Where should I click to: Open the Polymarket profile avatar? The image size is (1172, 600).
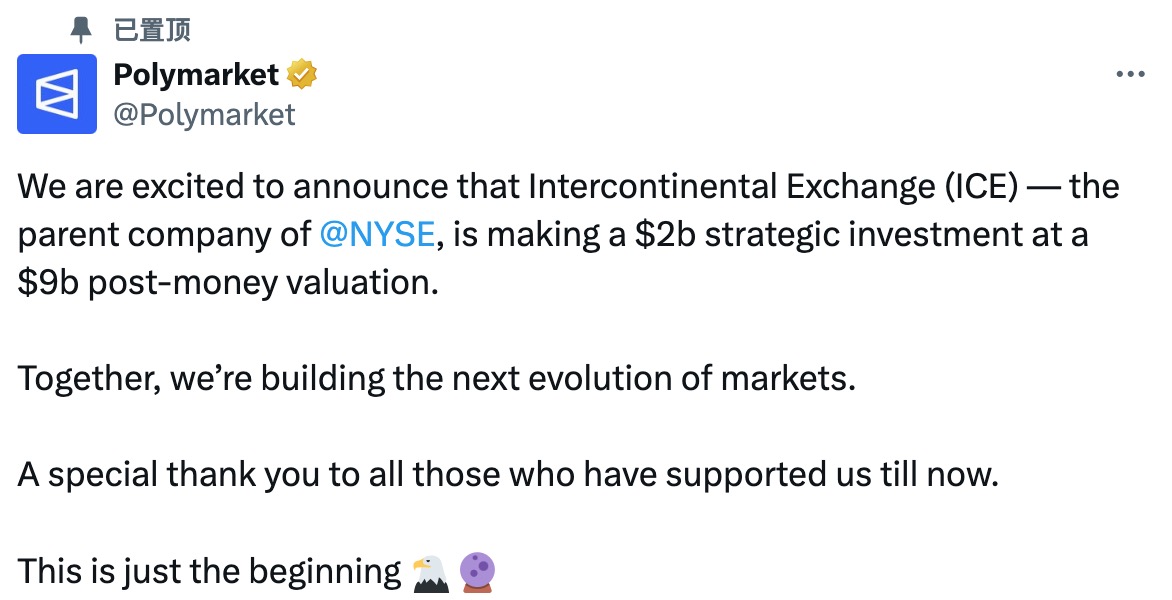[57, 94]
